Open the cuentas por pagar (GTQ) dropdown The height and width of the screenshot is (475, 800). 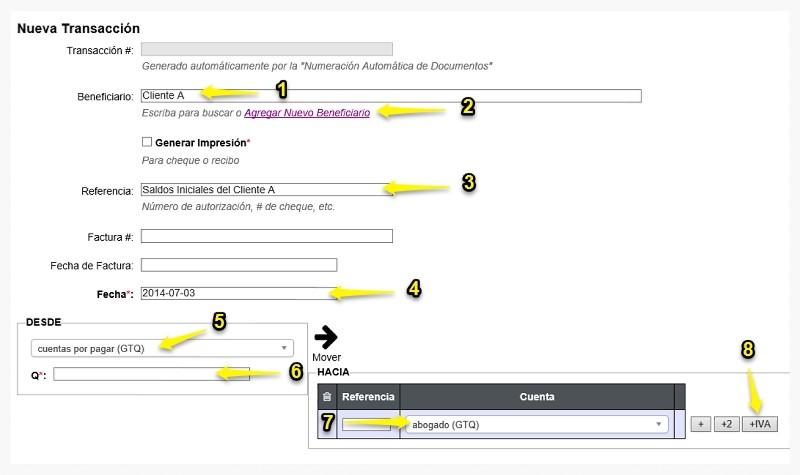[x=162, y=348]
